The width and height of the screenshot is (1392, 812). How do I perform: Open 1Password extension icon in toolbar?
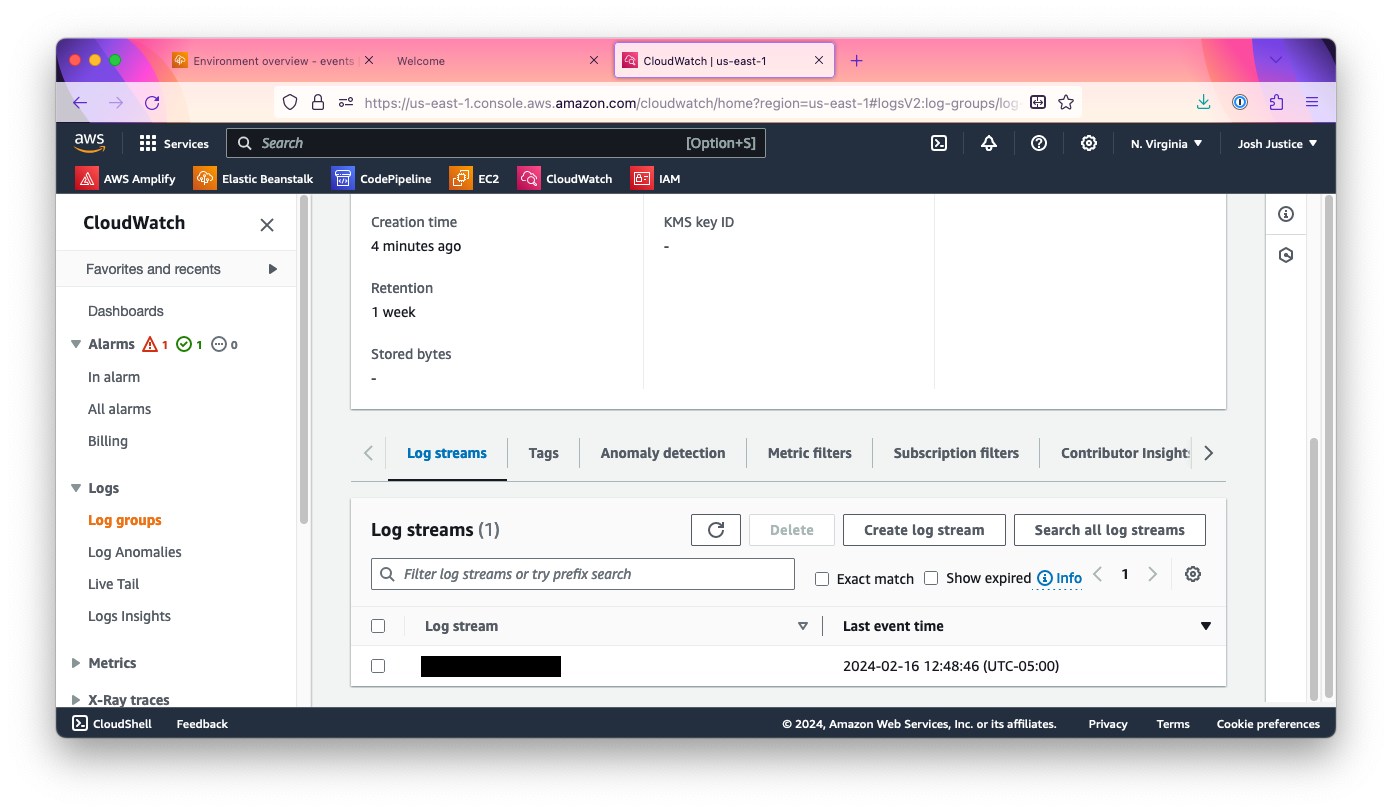click(1240, 102)
